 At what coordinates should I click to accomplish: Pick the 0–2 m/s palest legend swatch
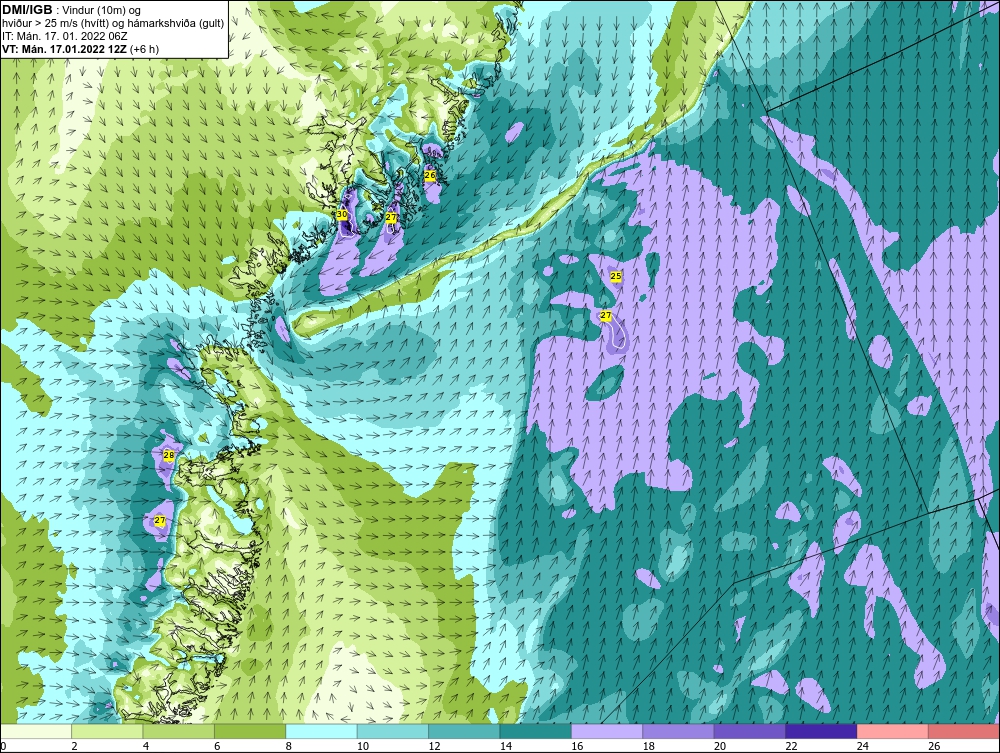pos(36,731)
